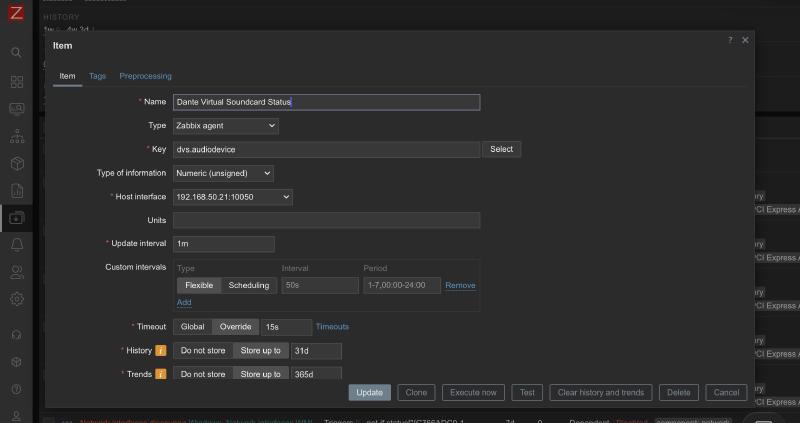Click the Timeout value field showing 15s

click(286, 327)
